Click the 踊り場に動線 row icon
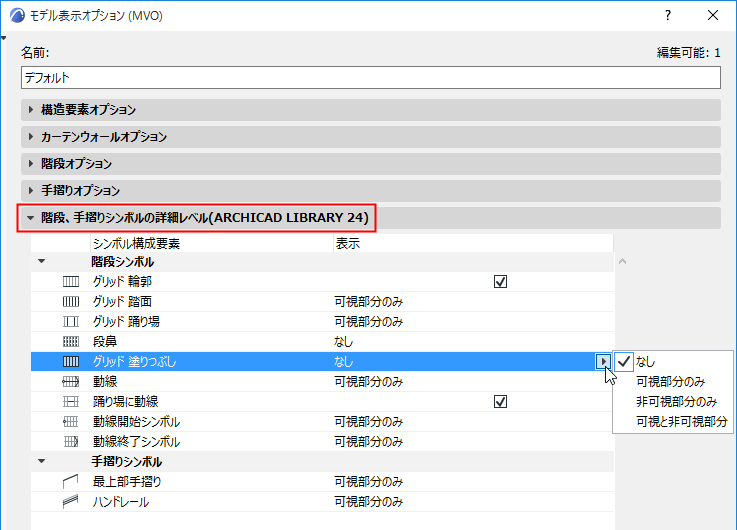737x530 pixels. 71,402
